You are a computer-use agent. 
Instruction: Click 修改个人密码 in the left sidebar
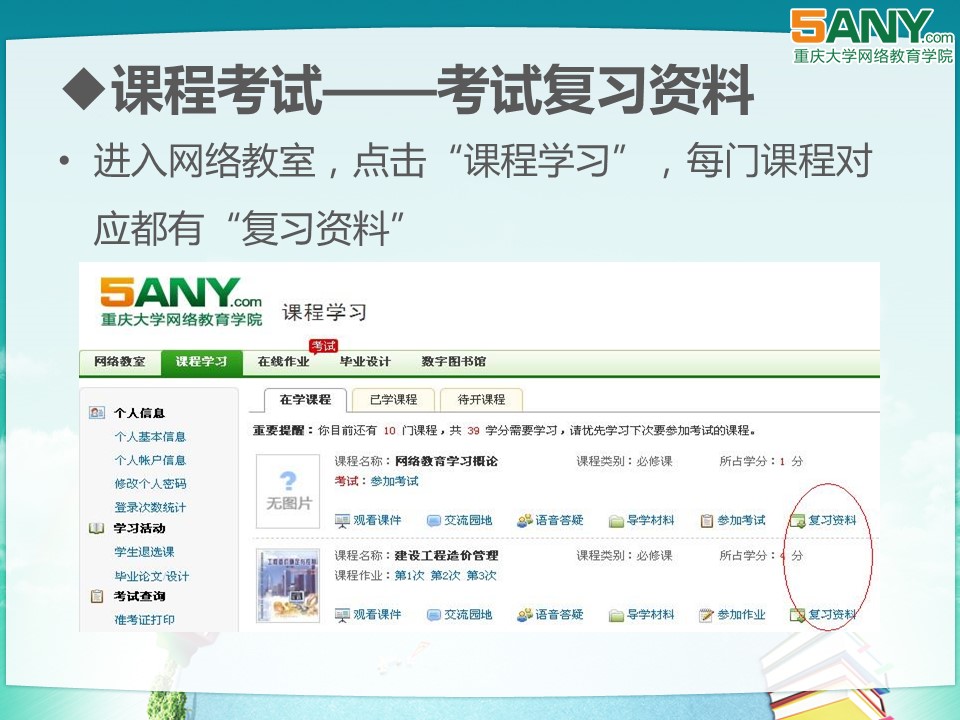tap(150, 484)
